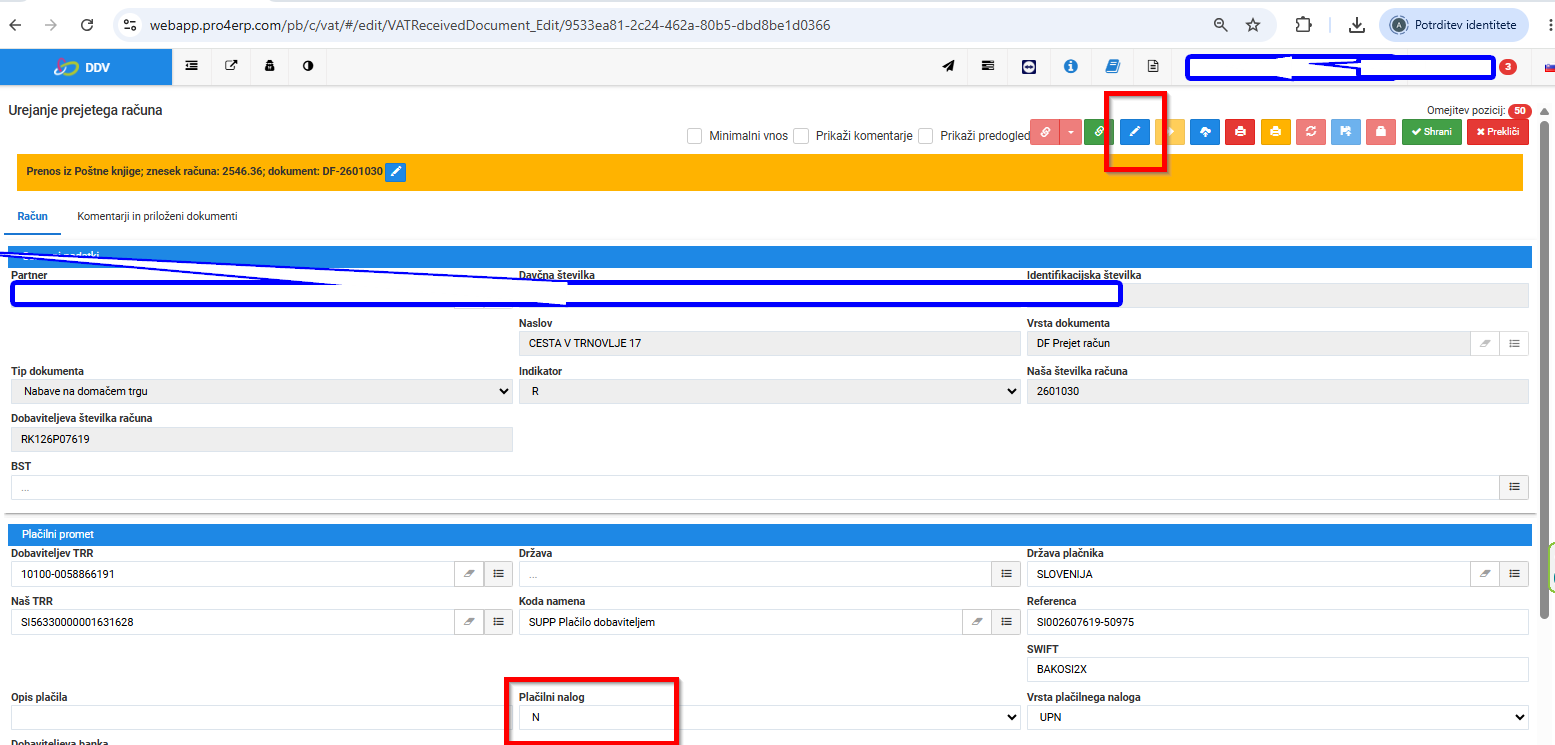Click the red print button

pyautogui.click(x=1240, y=131)
